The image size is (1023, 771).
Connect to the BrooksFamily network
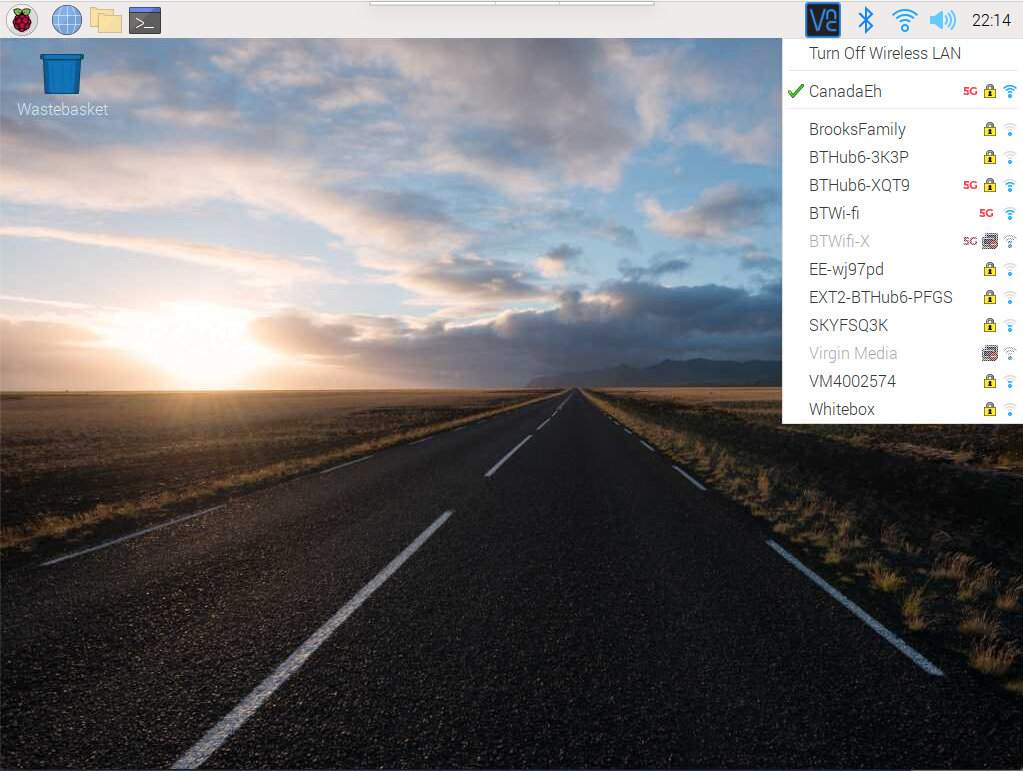tap(902, 129)
